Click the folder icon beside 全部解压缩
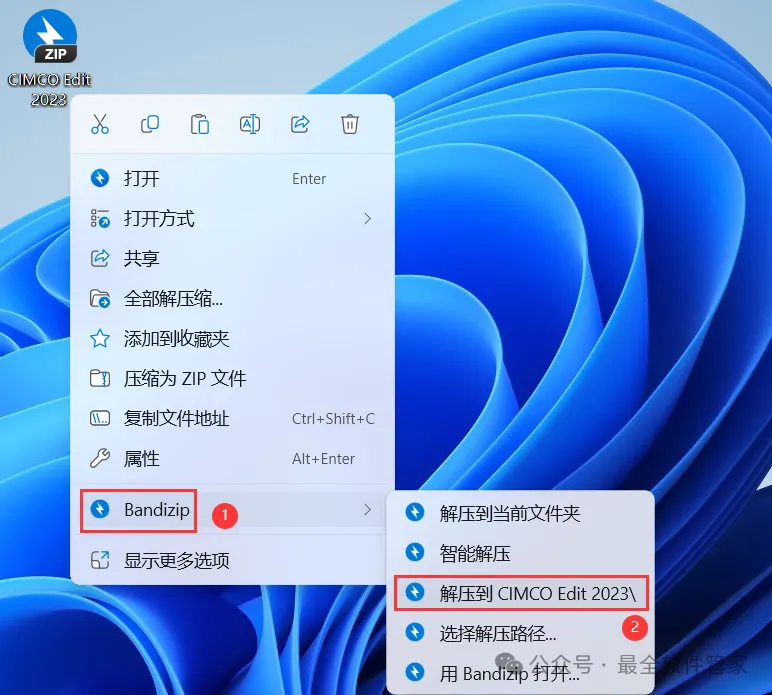Viewport: 772px width, 695px height. pyautogui.click(x=100, y=299)
